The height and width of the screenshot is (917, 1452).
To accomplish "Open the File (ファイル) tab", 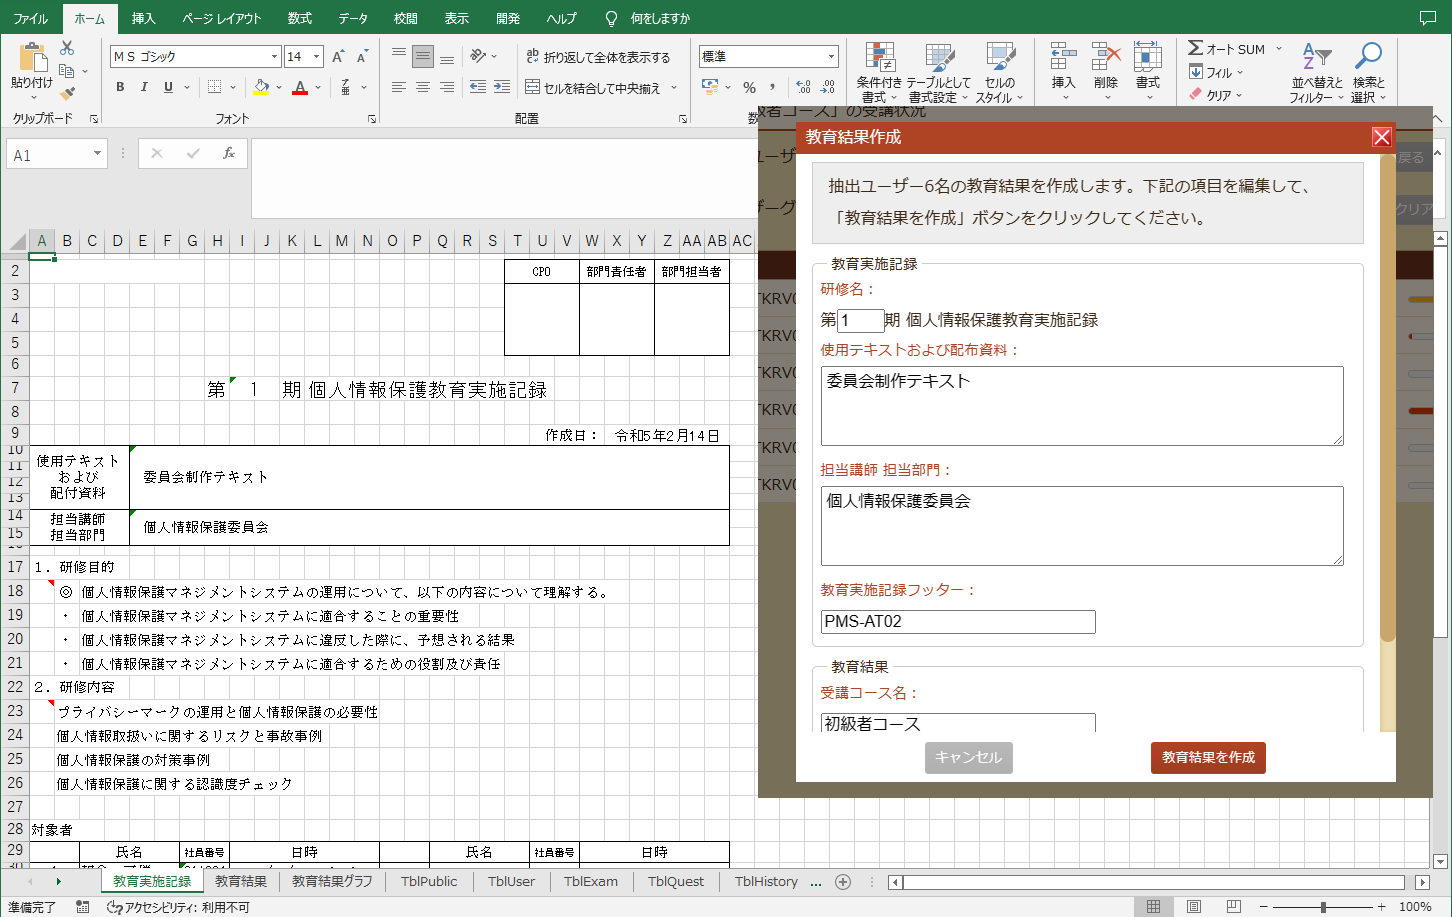I will (30, 18).
